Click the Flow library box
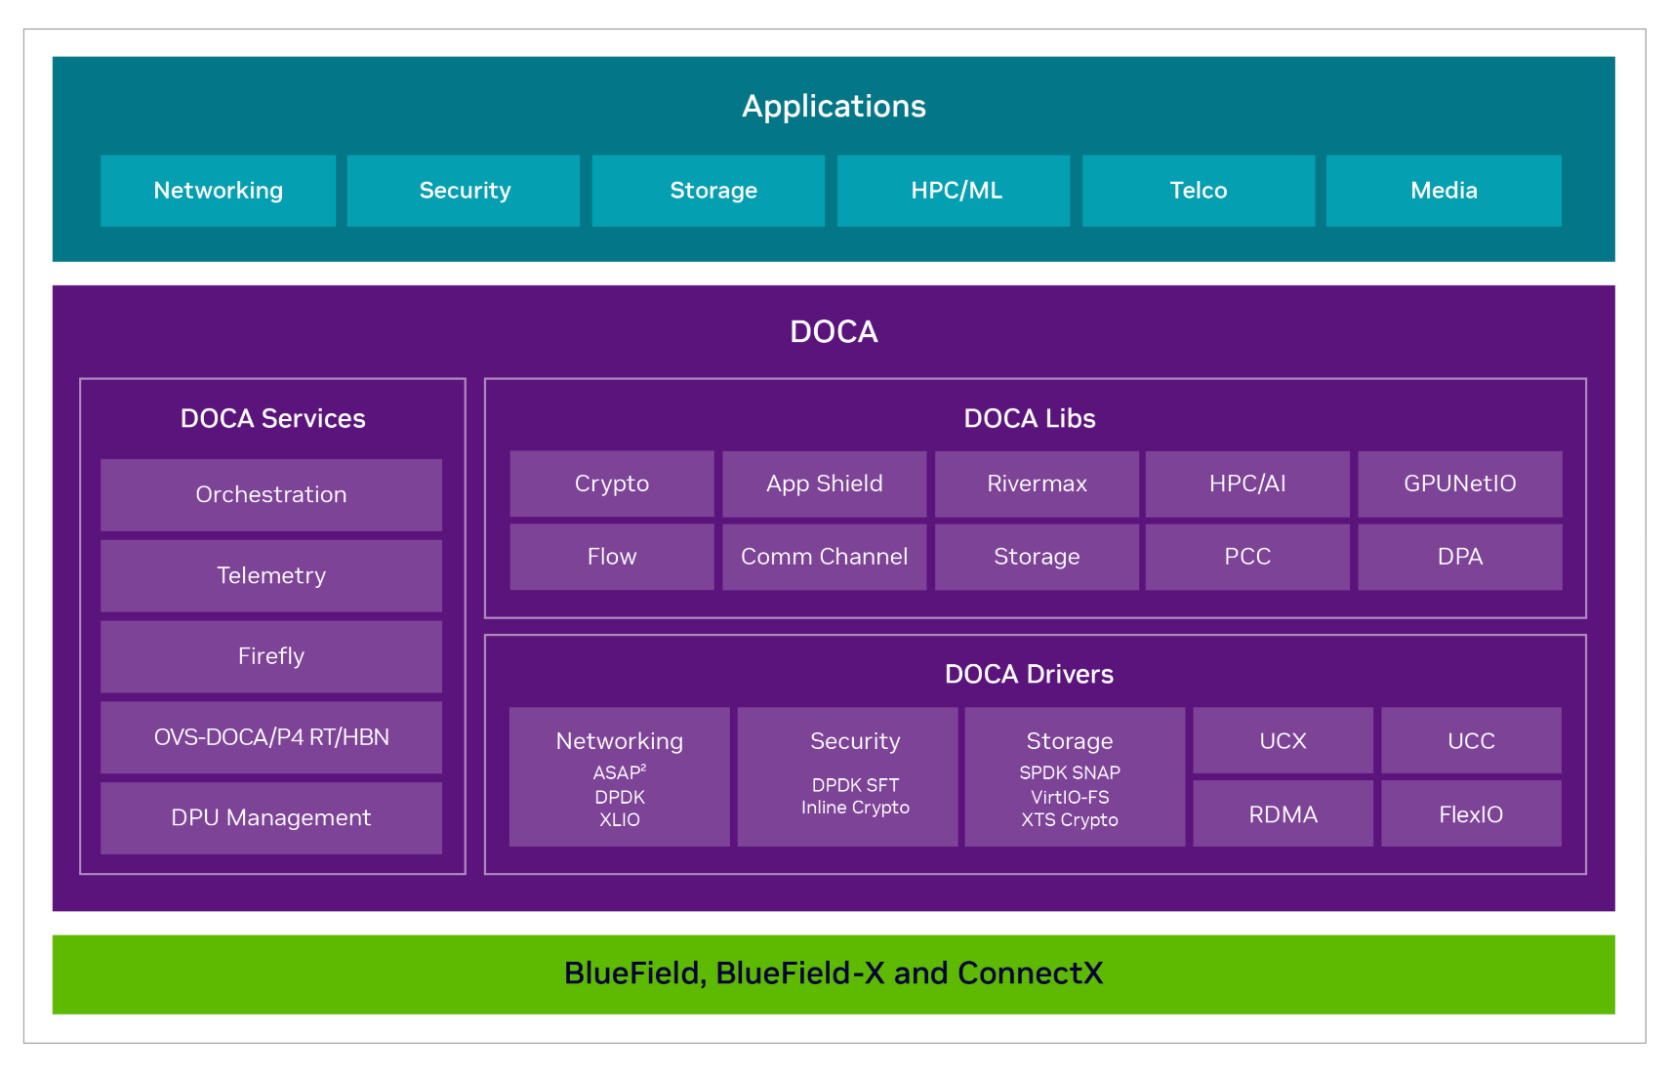This screenshot has height=1066, width=1672. [x=612, y=557]
